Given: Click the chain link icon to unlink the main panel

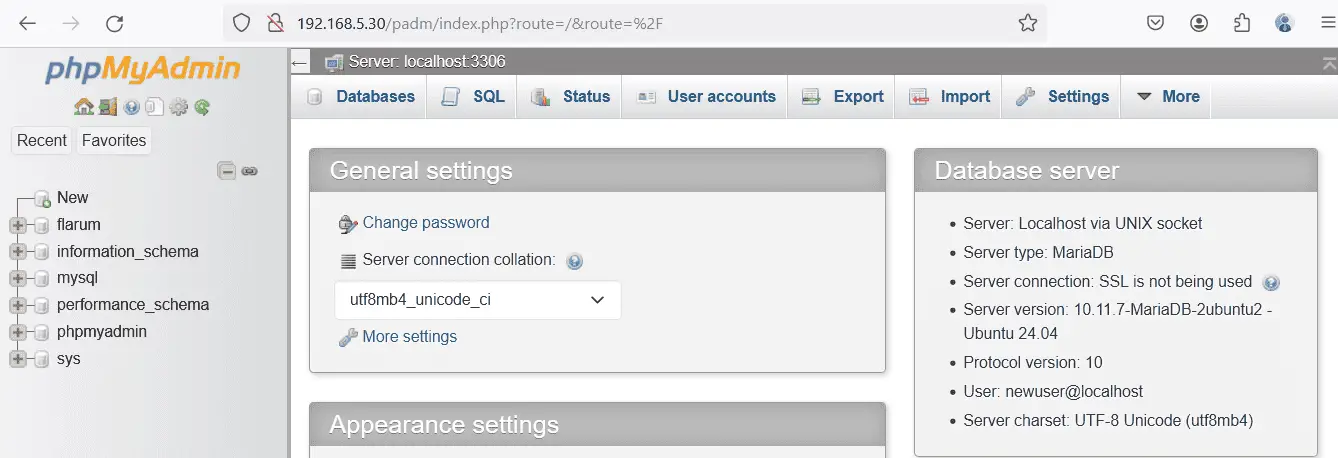Looking at the screenshot, I should pos(250,171).
